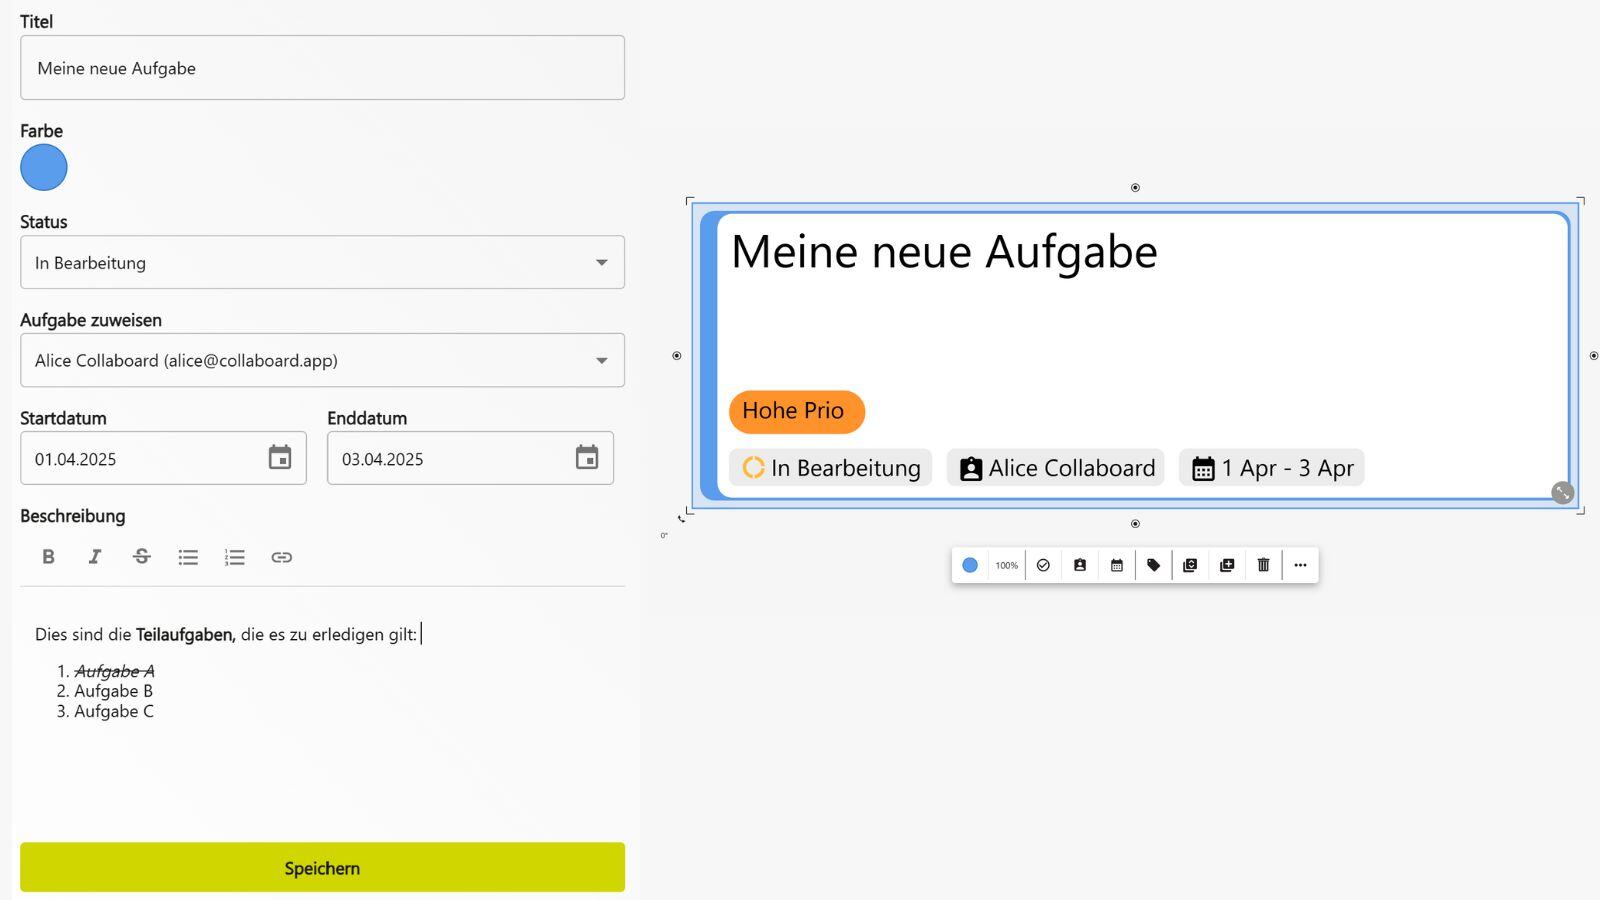Open the three-dot more options menu
Image resolution: width=1600 pixels, height=900 pixels.
tap(1300, 565)
